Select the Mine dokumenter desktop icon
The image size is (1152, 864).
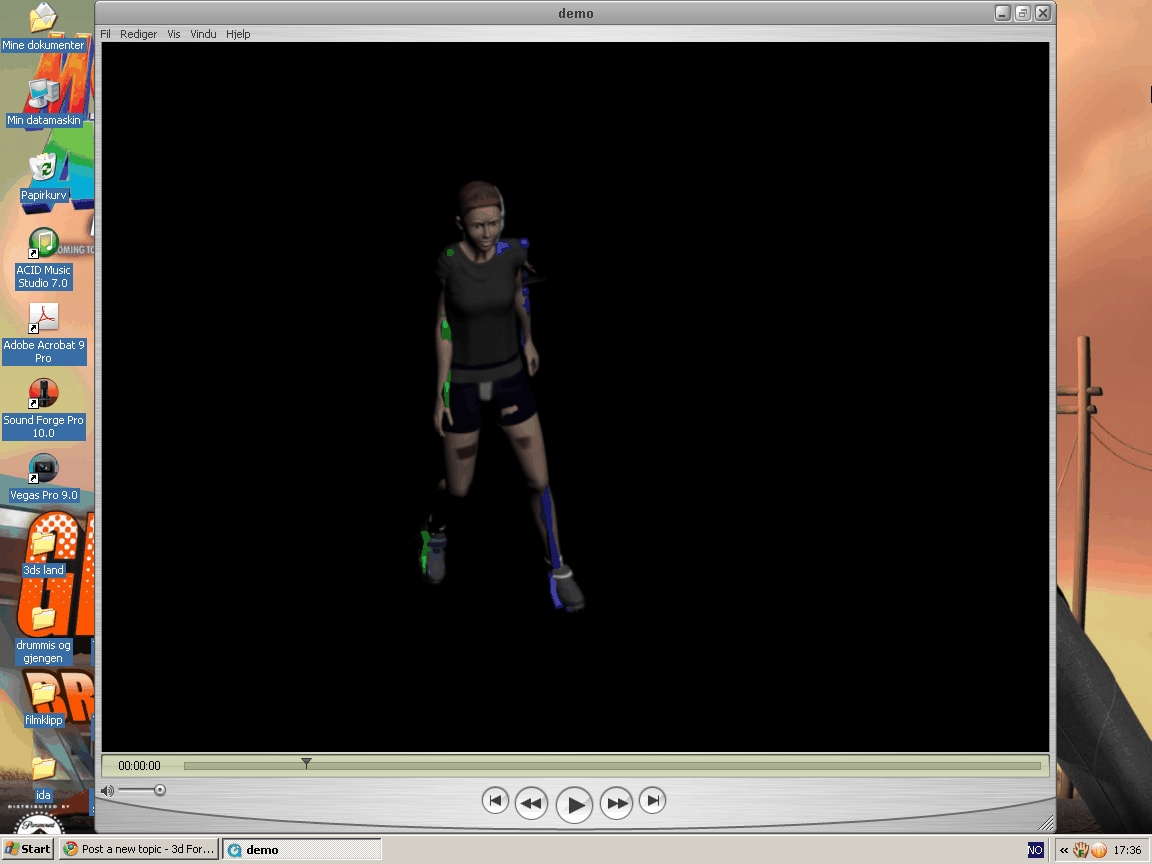[x=43, y=28]
